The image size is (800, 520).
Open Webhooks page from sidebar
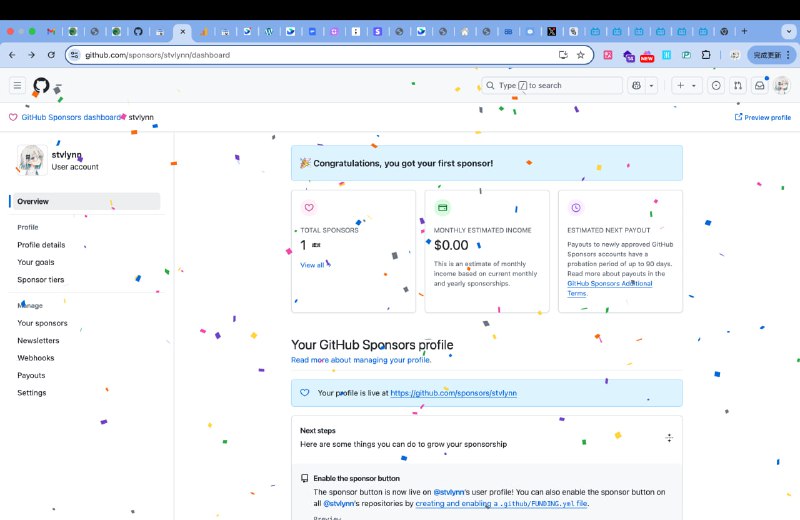coord(35,358)
